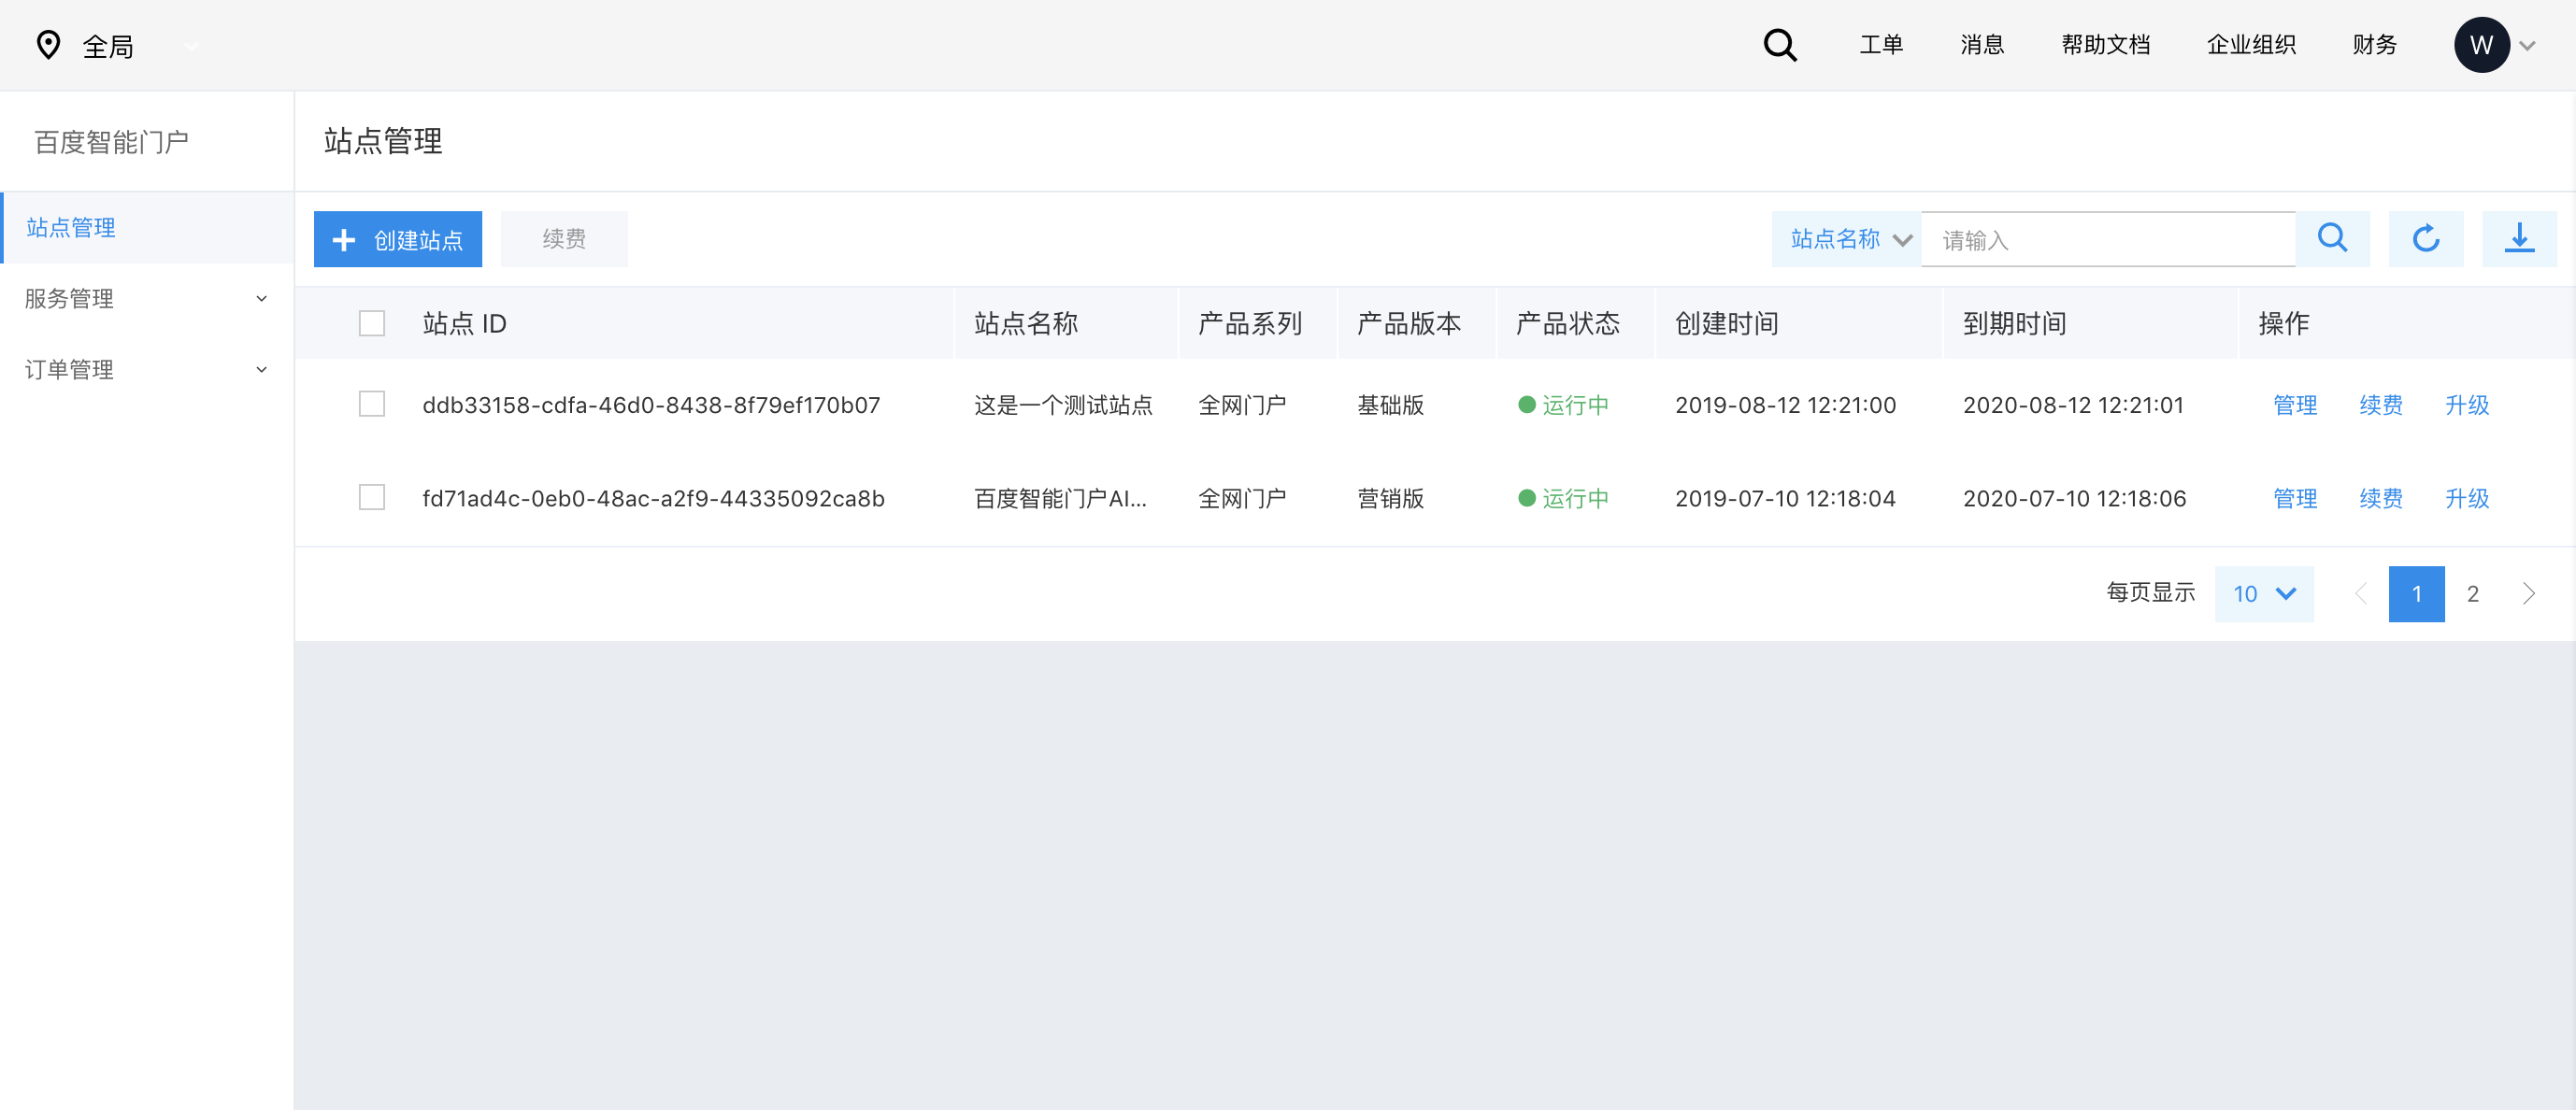
Task: Toggle the select-all checkbox in the table header
Action: coord(371,322)
